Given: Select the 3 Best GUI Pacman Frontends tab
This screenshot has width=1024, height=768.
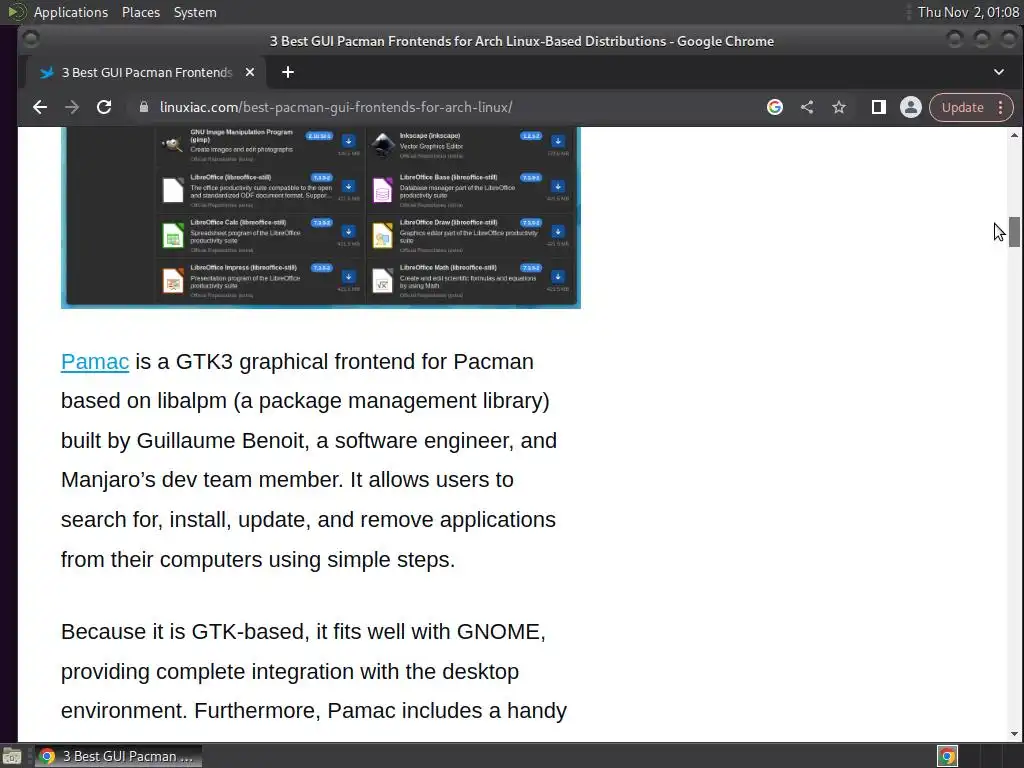Looking at the screenshot, I should click(146, 72).
